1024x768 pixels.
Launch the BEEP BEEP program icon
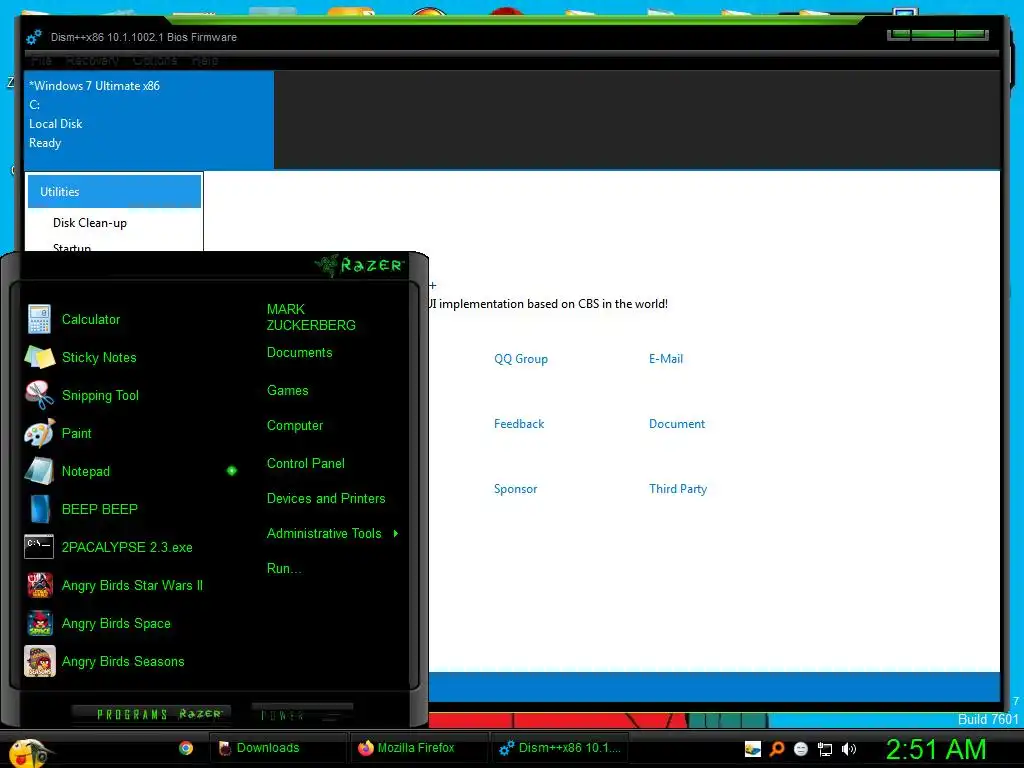(x=39, y=509)
